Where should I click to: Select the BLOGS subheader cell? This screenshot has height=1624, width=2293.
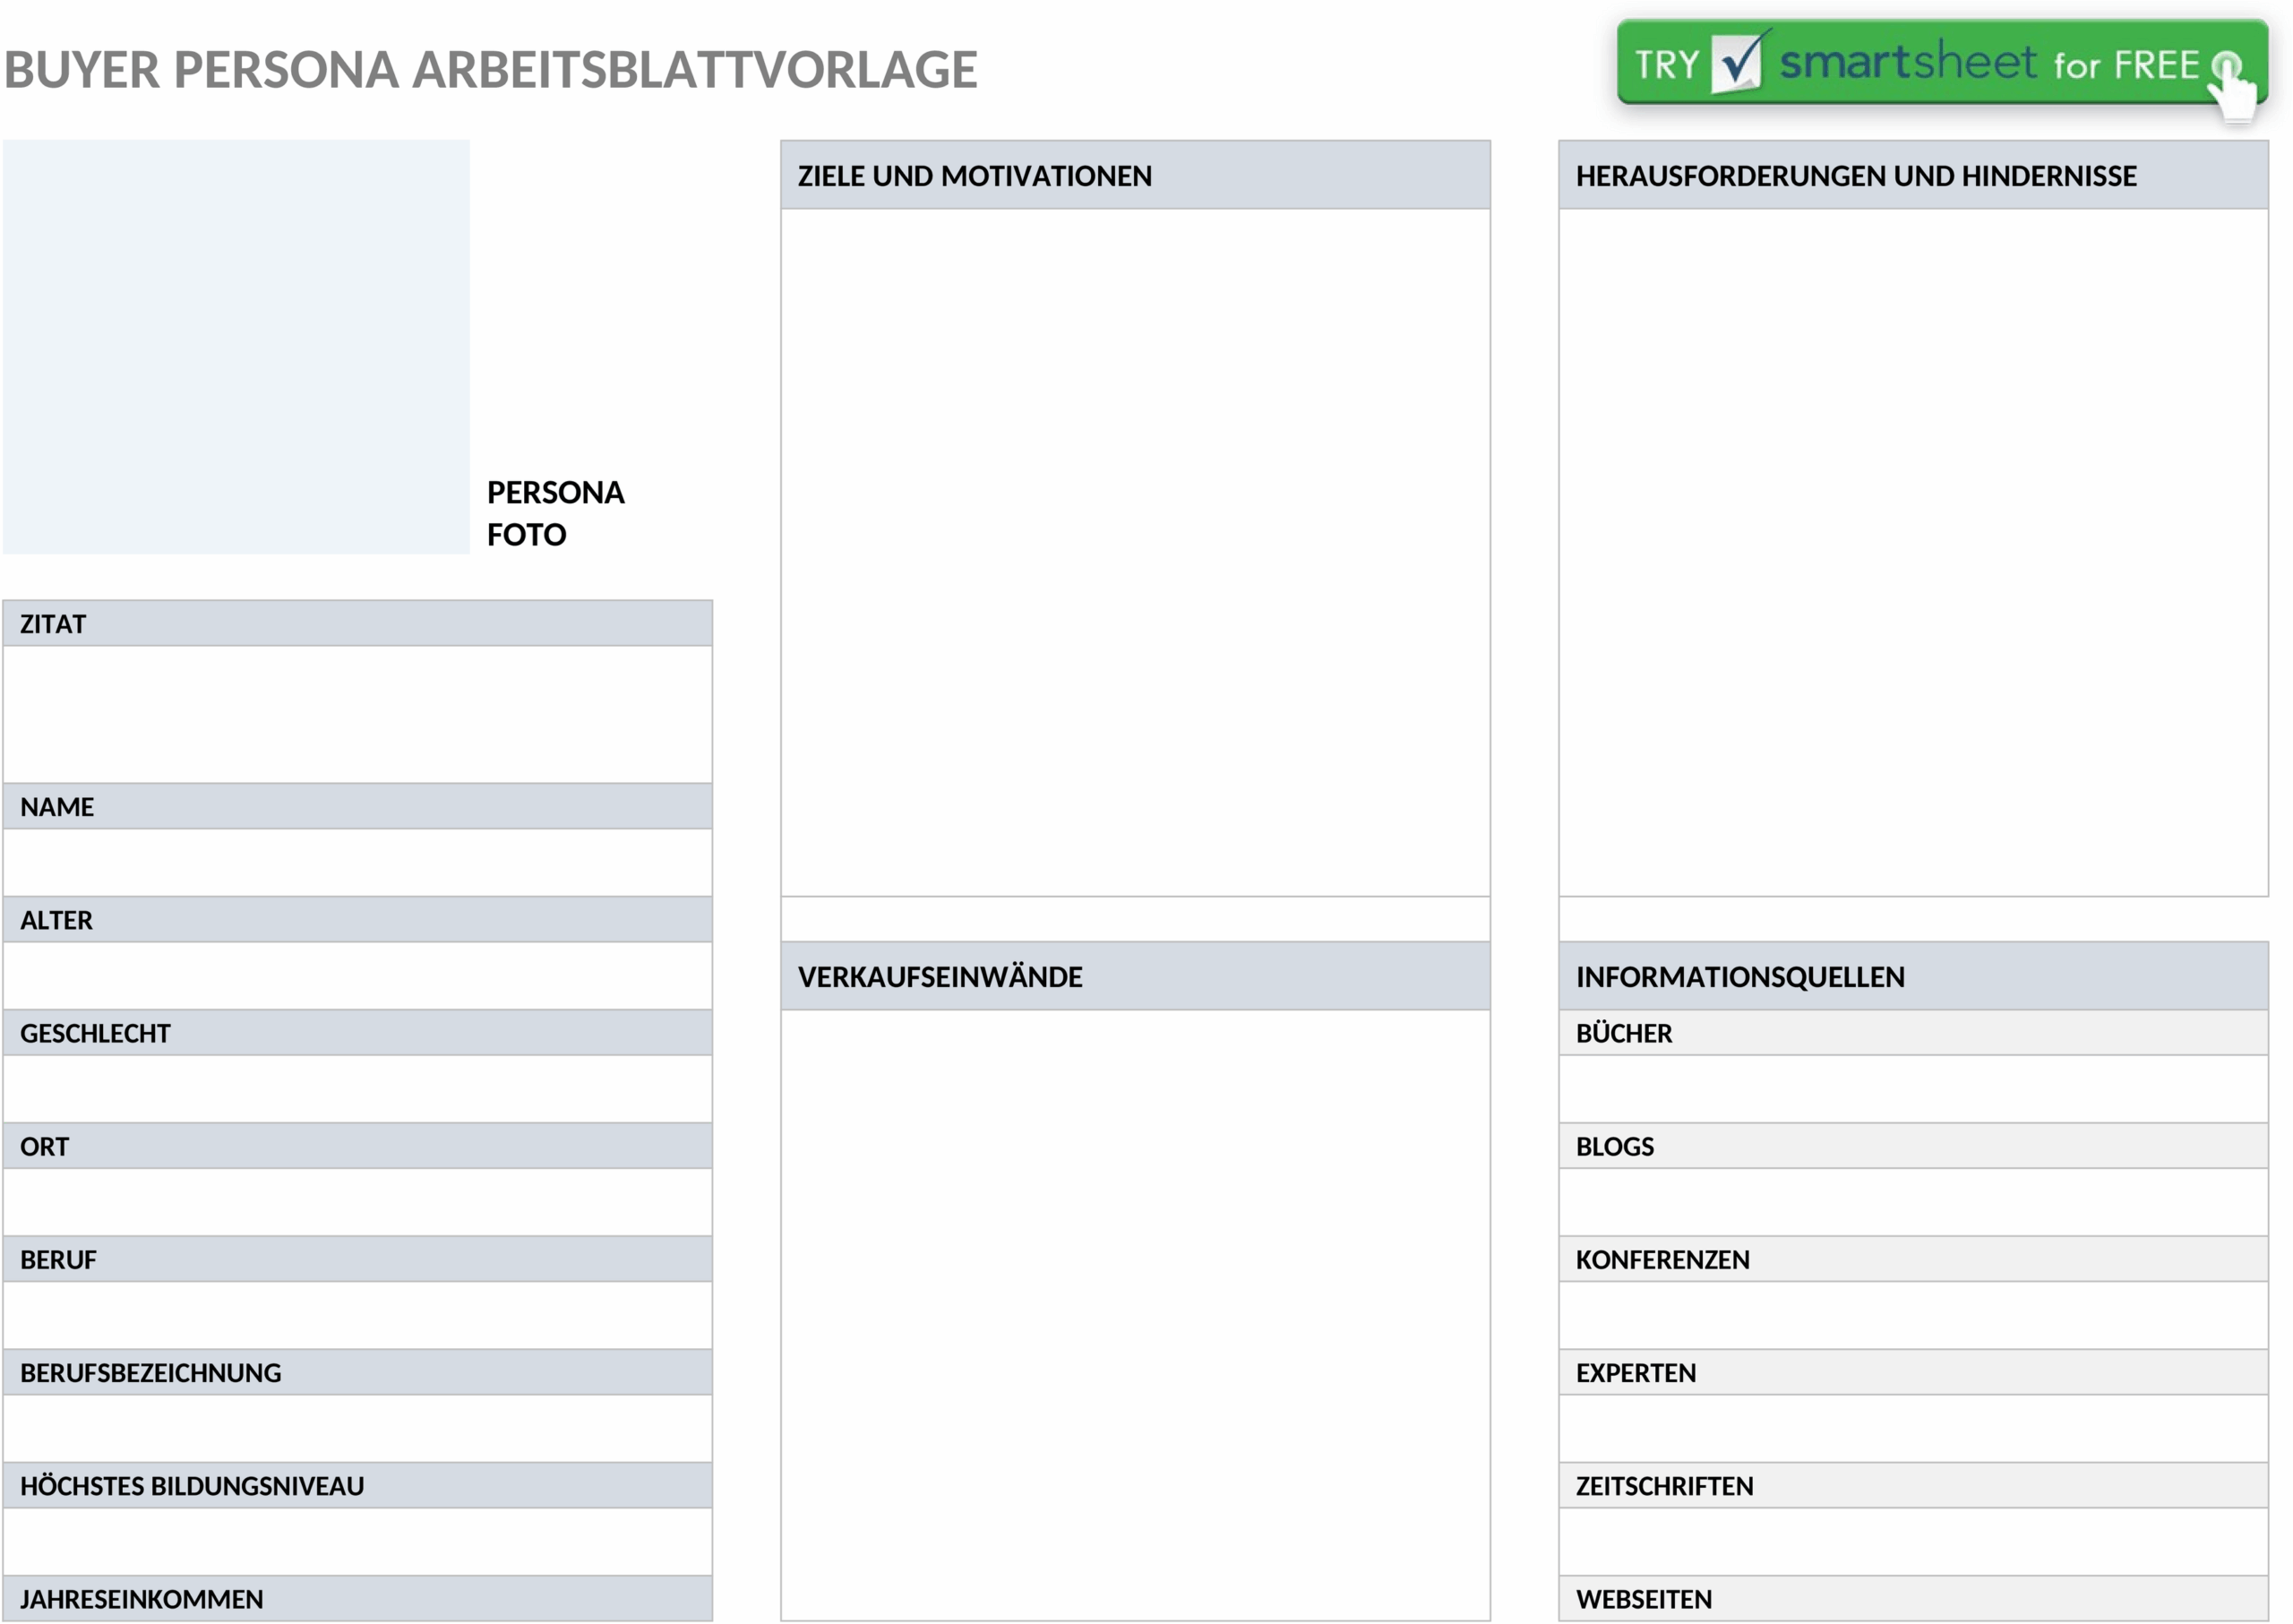tap(1913, 1145)
